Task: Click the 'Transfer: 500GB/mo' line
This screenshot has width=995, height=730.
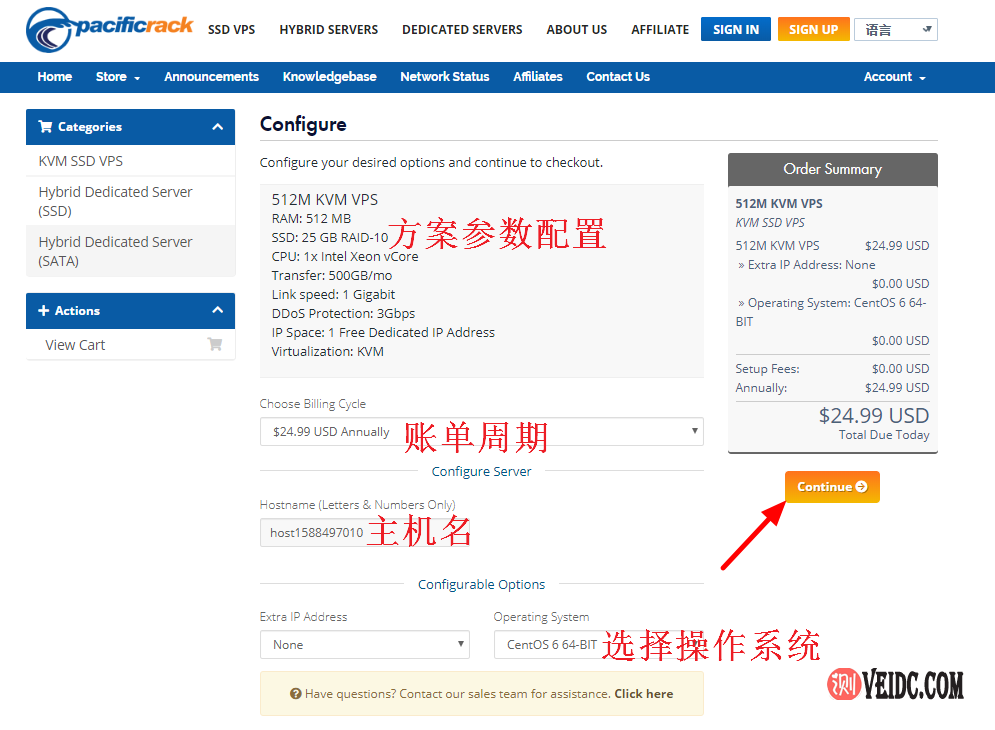Action: [332, 275]
